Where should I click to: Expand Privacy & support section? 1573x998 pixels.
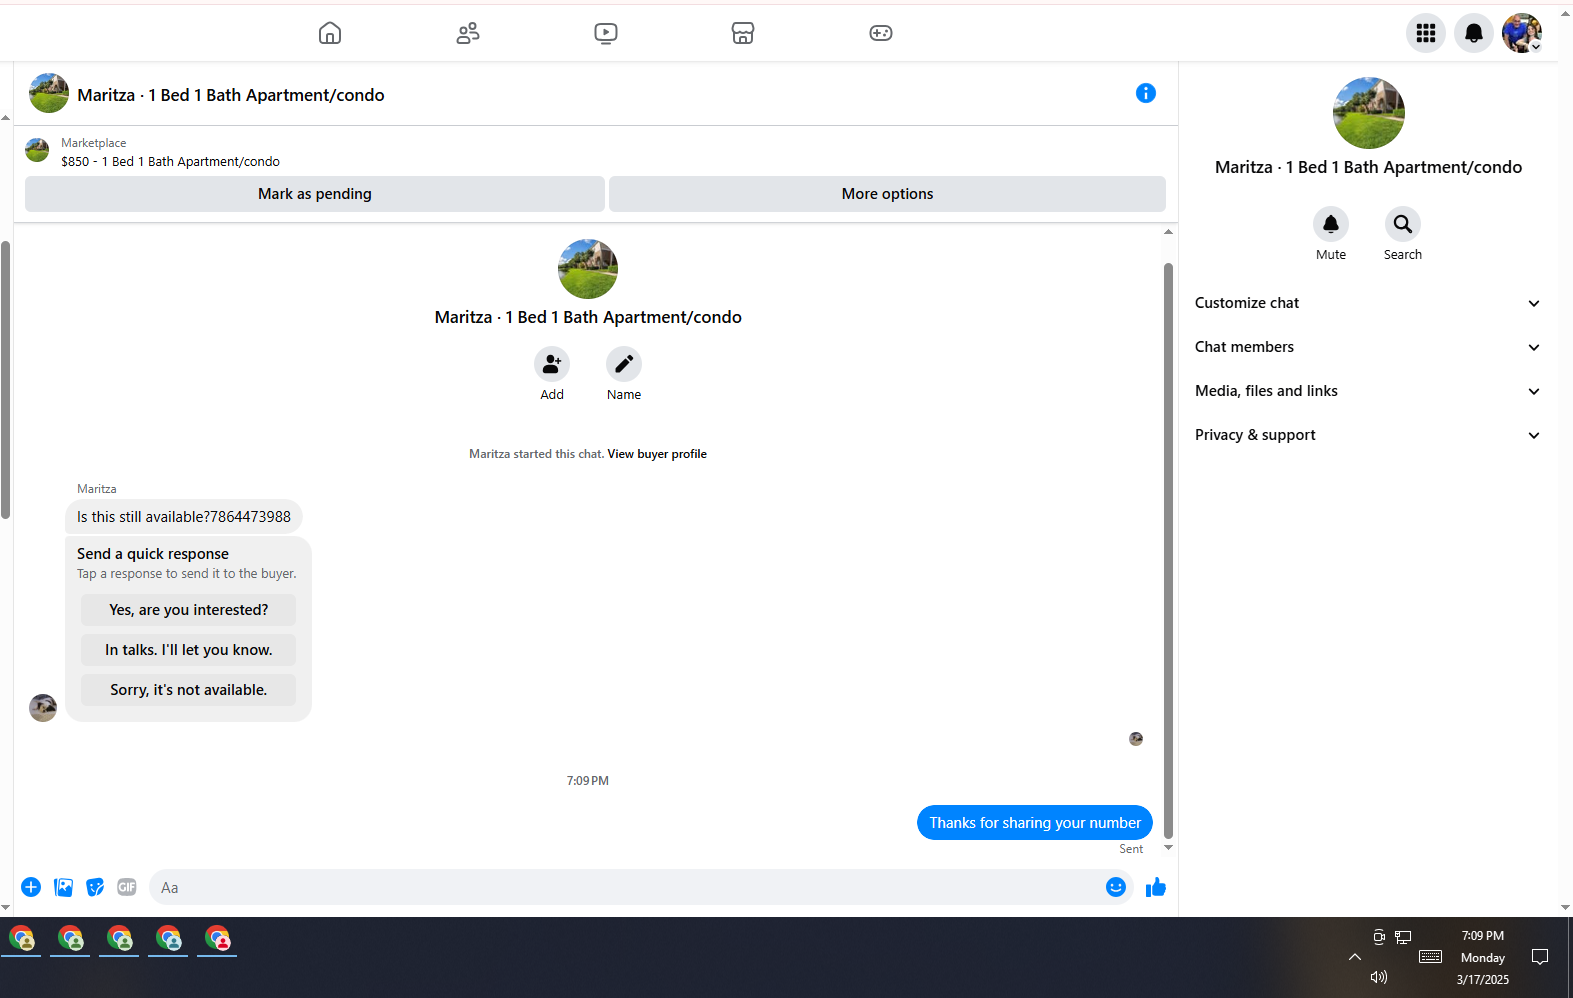1368,435
